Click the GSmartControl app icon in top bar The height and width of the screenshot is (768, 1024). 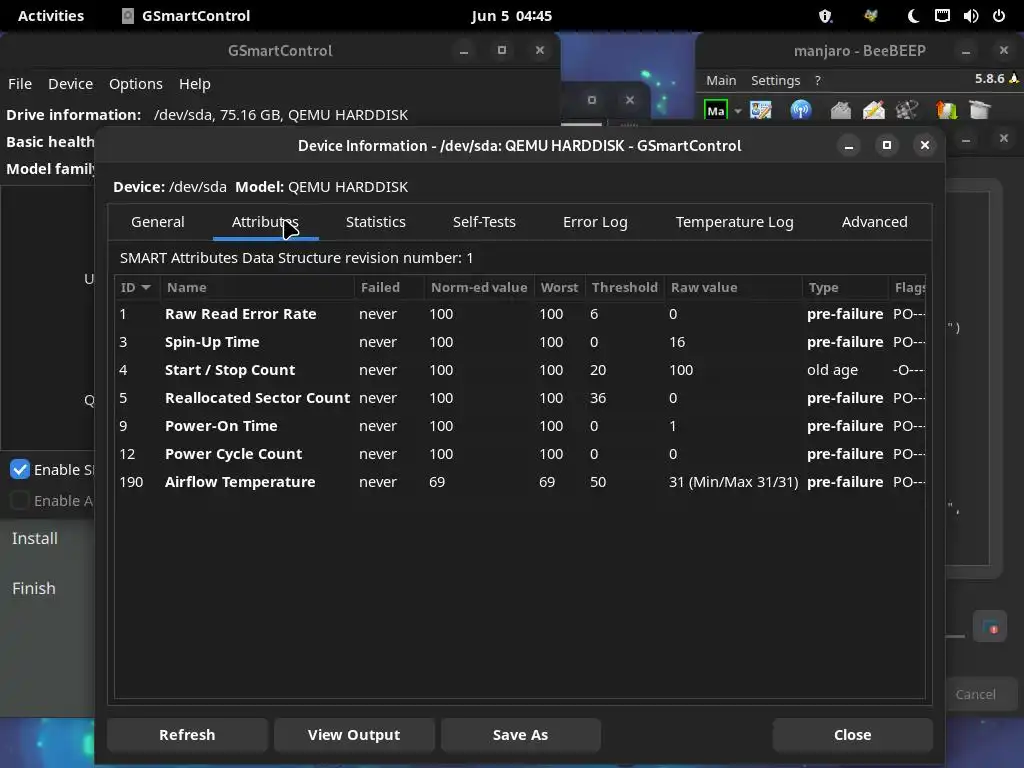[128, 16]
